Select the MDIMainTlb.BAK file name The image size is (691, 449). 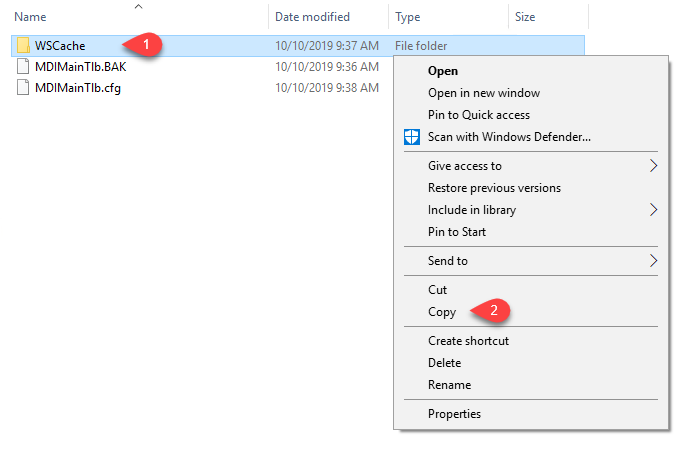[81, 67]
